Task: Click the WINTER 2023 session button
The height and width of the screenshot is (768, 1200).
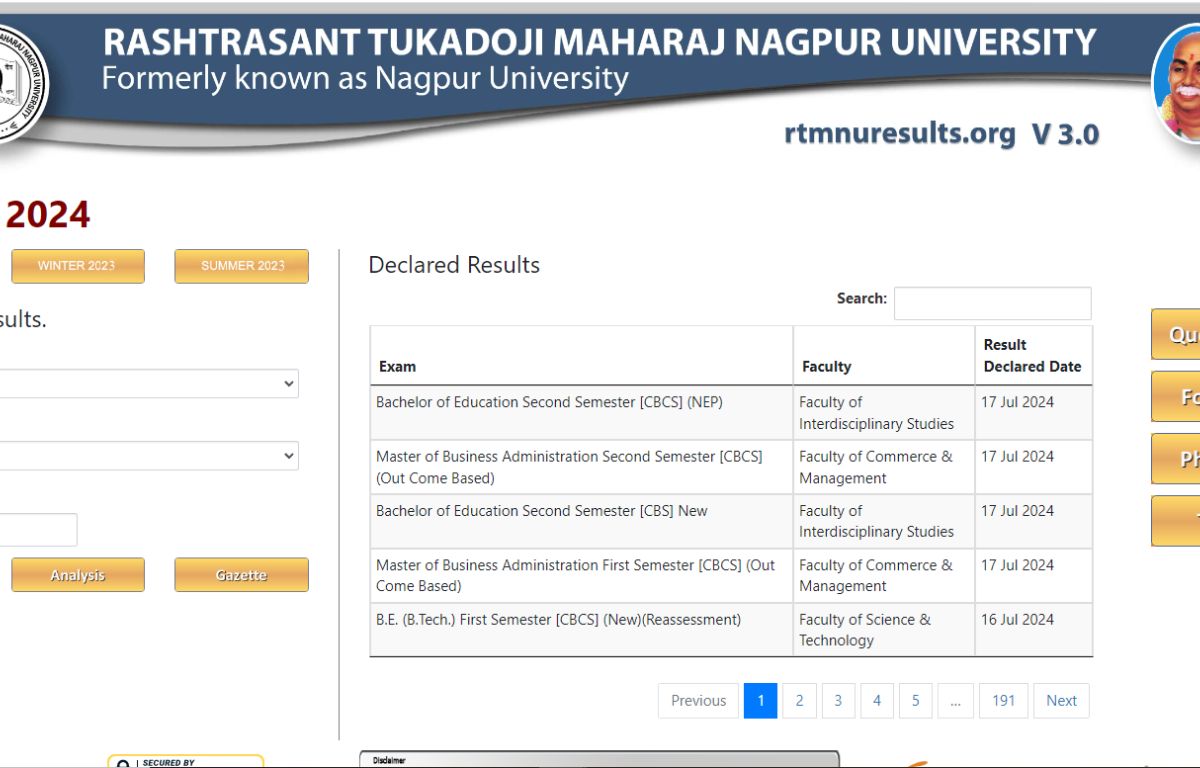Action: (78, 266)
